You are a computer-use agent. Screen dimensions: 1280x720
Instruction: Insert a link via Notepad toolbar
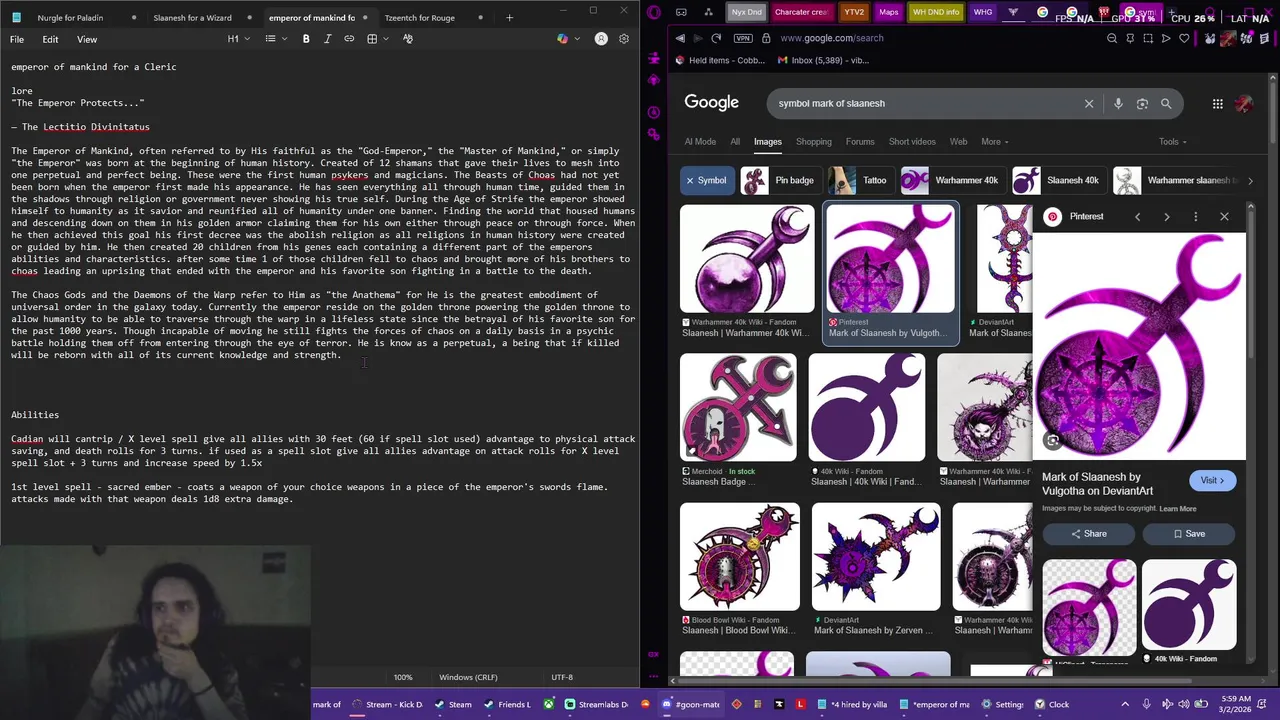coord(349,39)
